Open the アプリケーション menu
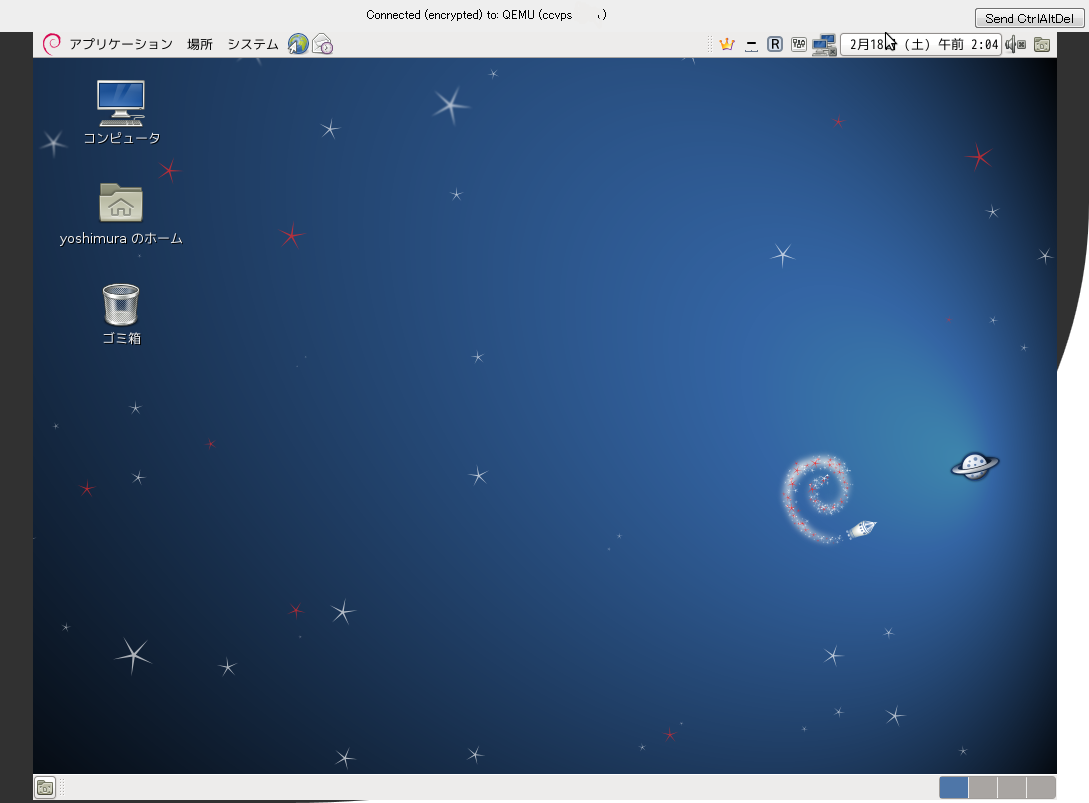This screenshot has height=803, width=1089. 121,44
